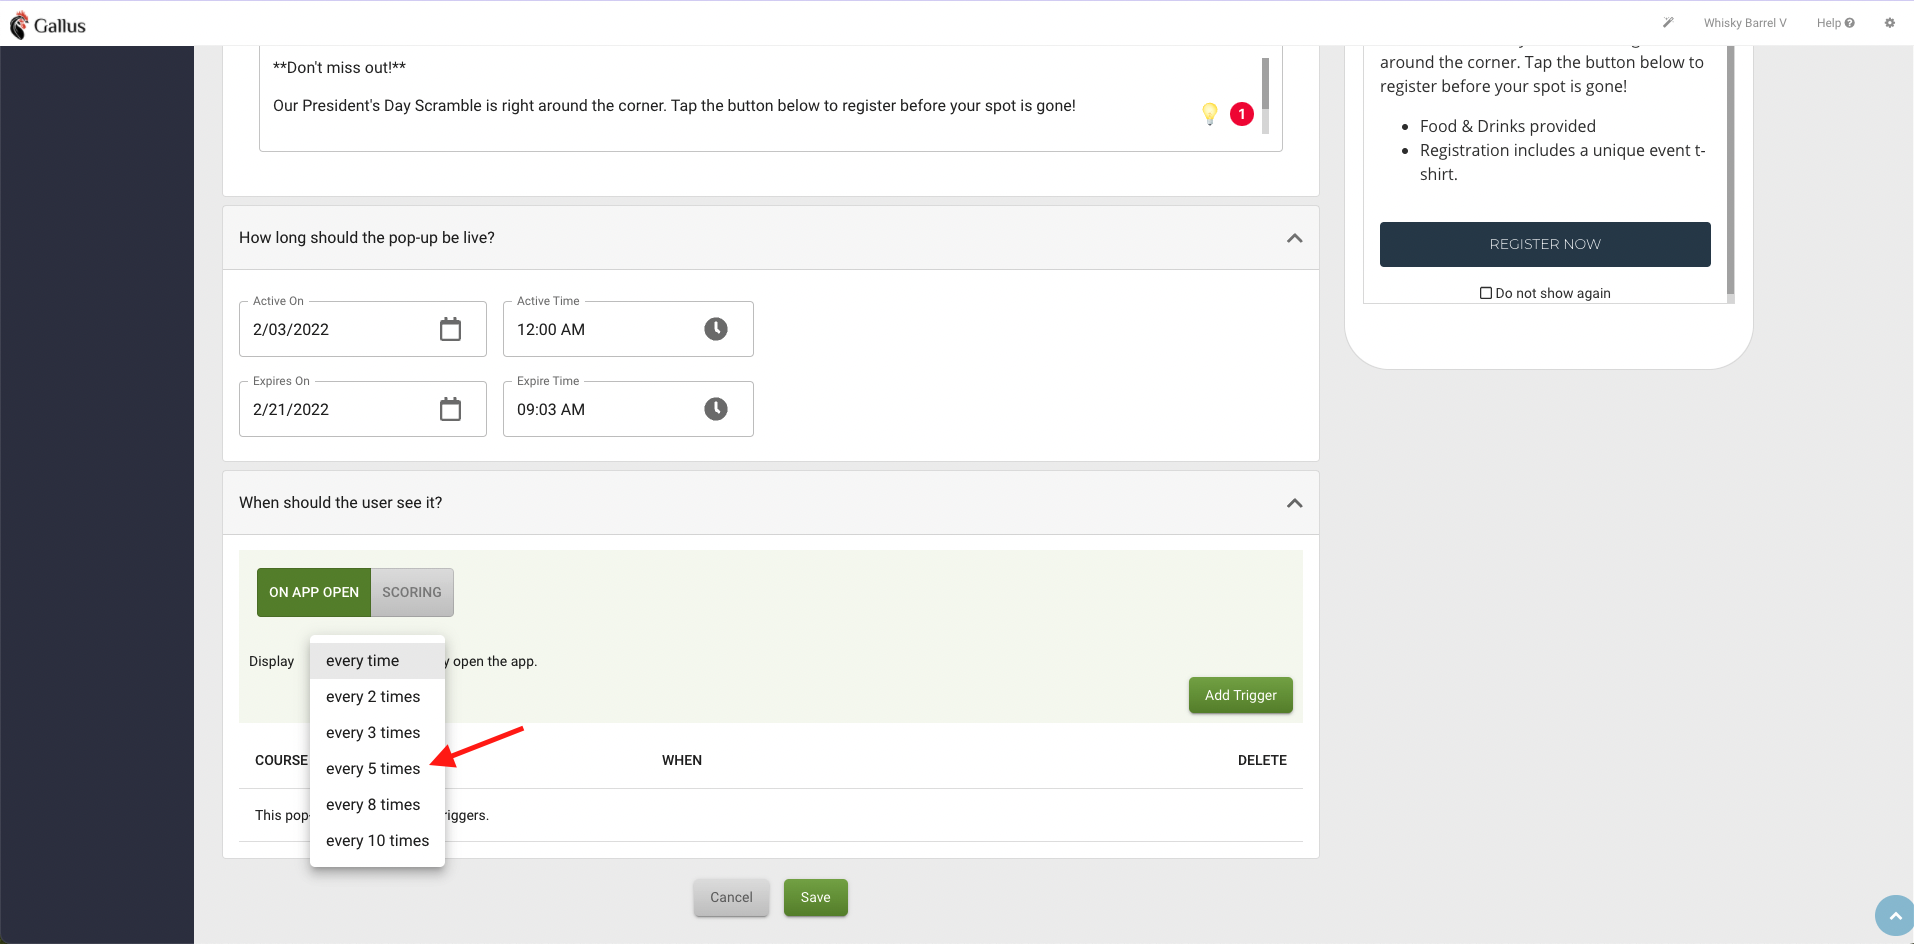This screenshot has height=944, width=1914.
Task: Pick 'every 2 times' from list
Action: [373, 697]
